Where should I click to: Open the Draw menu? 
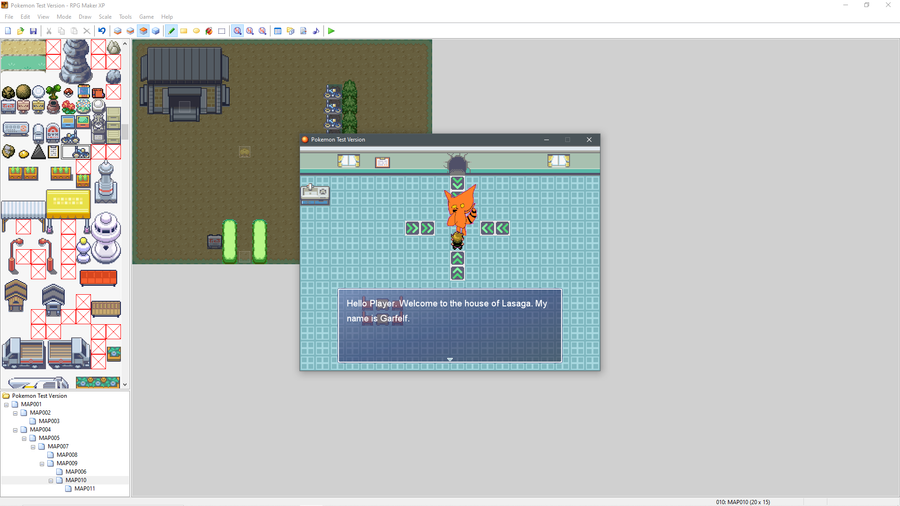click(85, 17)
